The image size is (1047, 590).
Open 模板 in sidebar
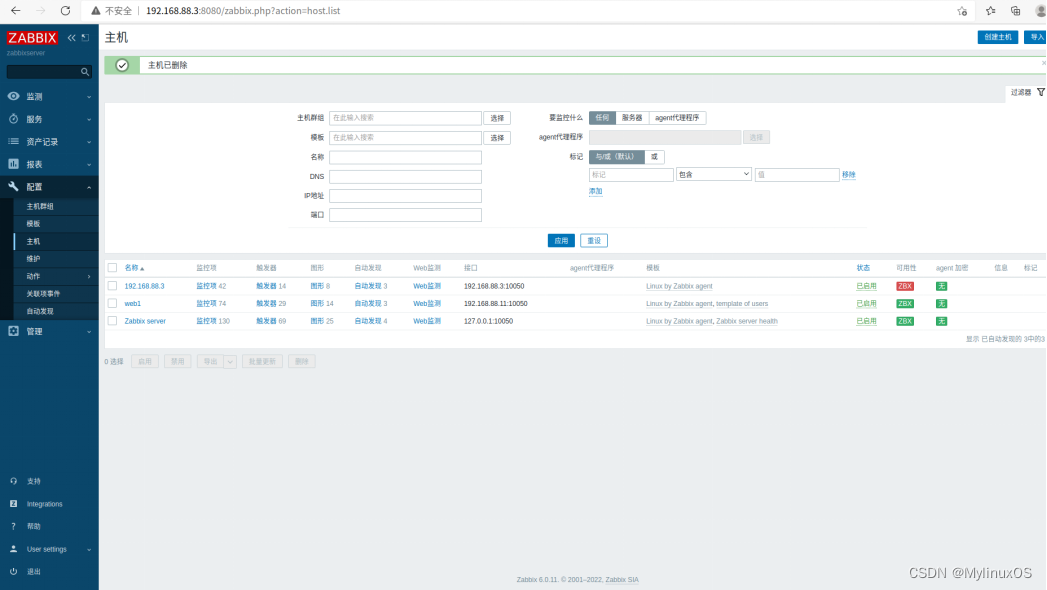(x=33, y=224)
